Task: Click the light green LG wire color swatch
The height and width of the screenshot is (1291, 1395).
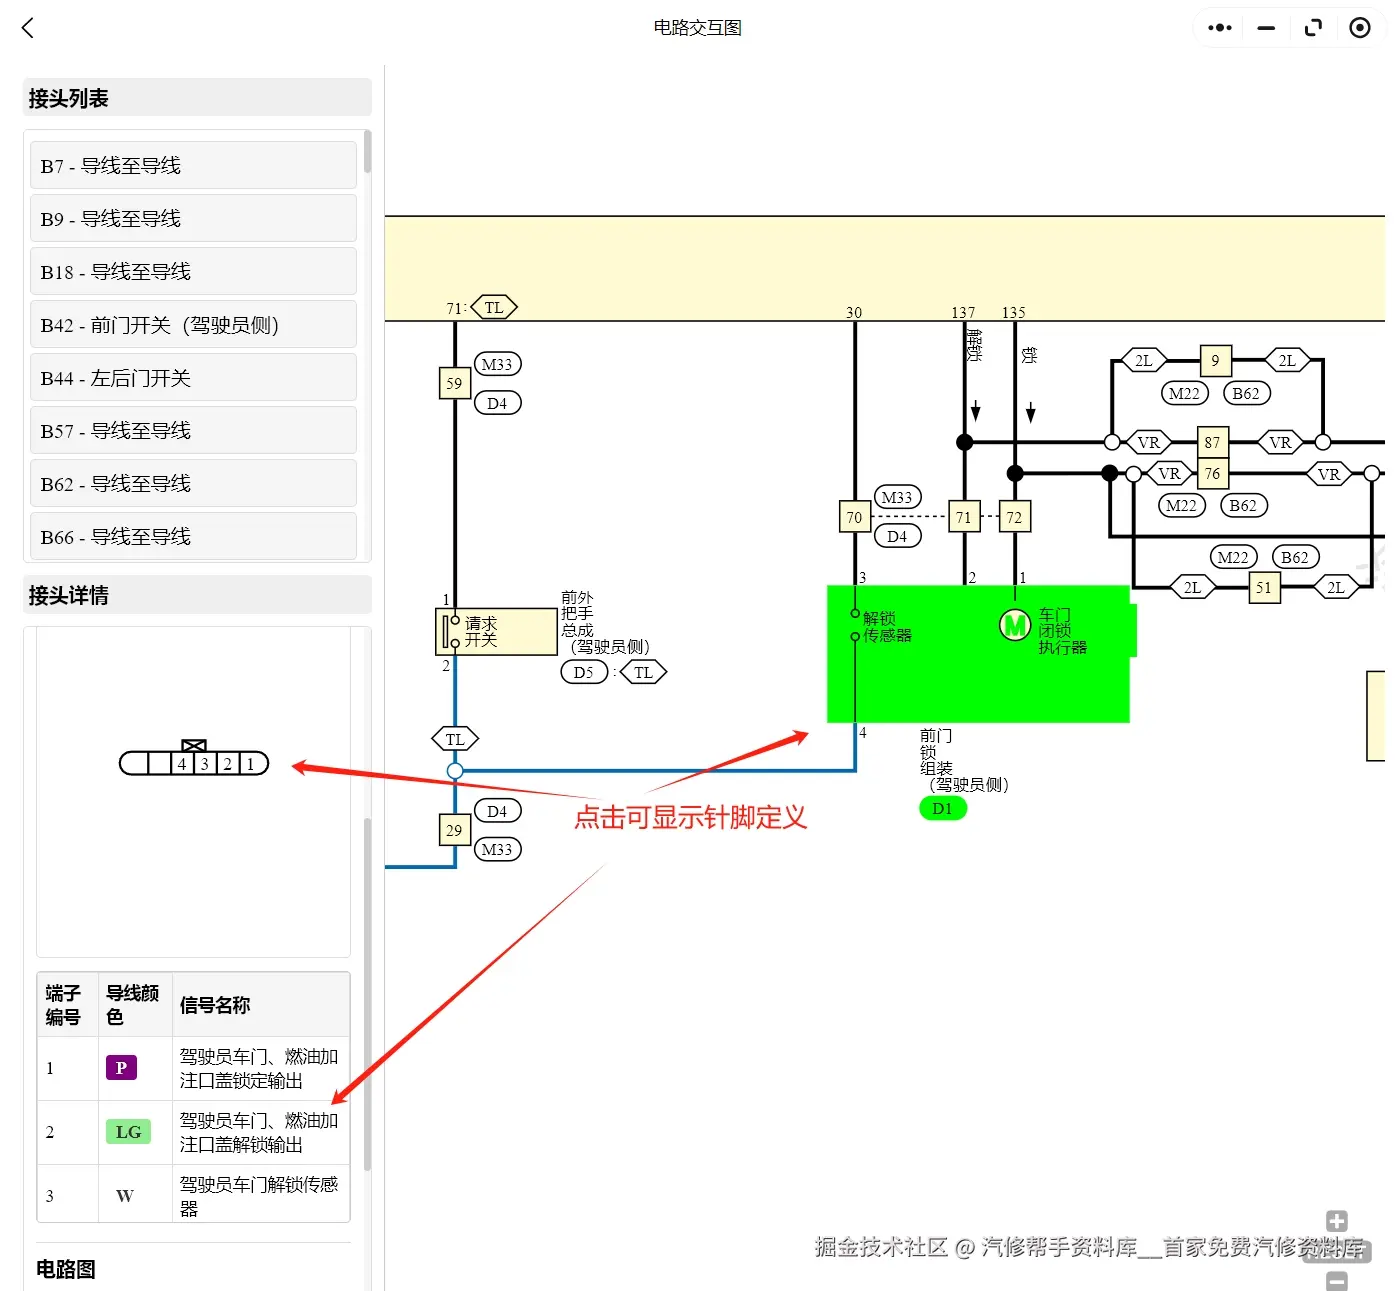Action: (x=128, y=1132)
